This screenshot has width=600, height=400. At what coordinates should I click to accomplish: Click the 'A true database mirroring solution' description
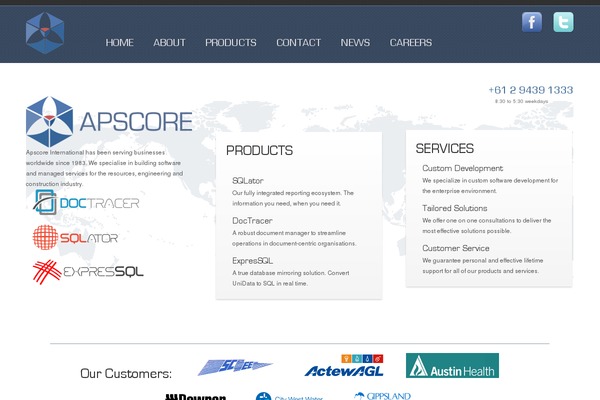(290, 278)
